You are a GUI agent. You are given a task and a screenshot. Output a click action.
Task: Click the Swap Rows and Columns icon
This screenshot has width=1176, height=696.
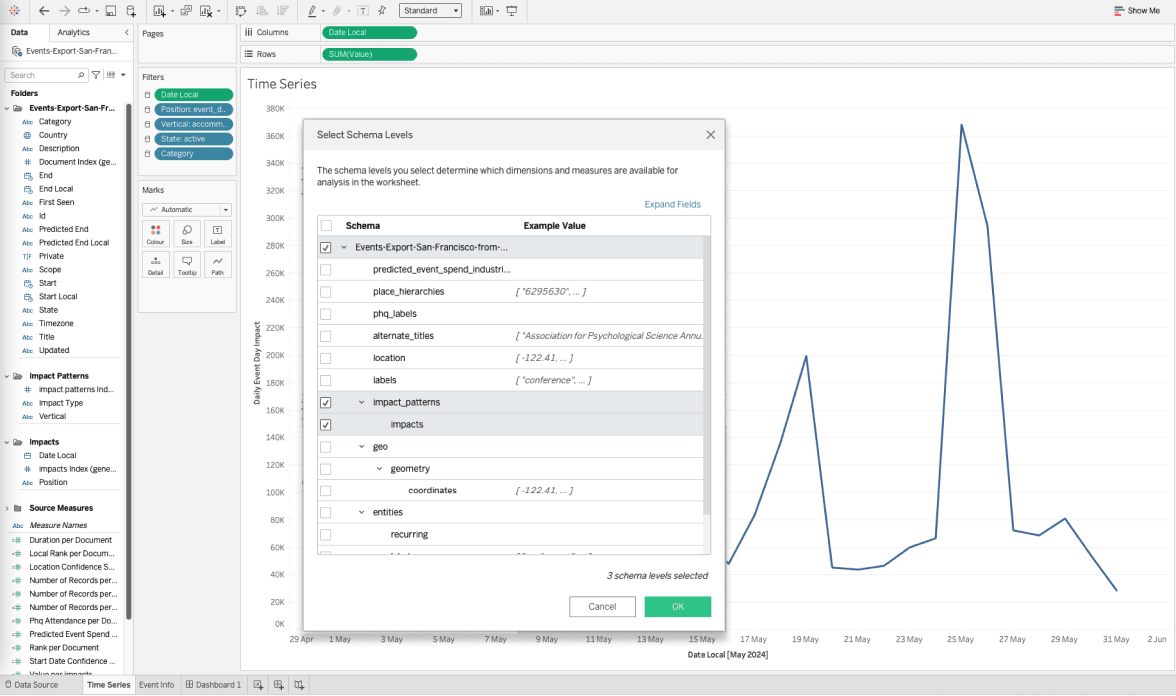click(x=241, y=10)
